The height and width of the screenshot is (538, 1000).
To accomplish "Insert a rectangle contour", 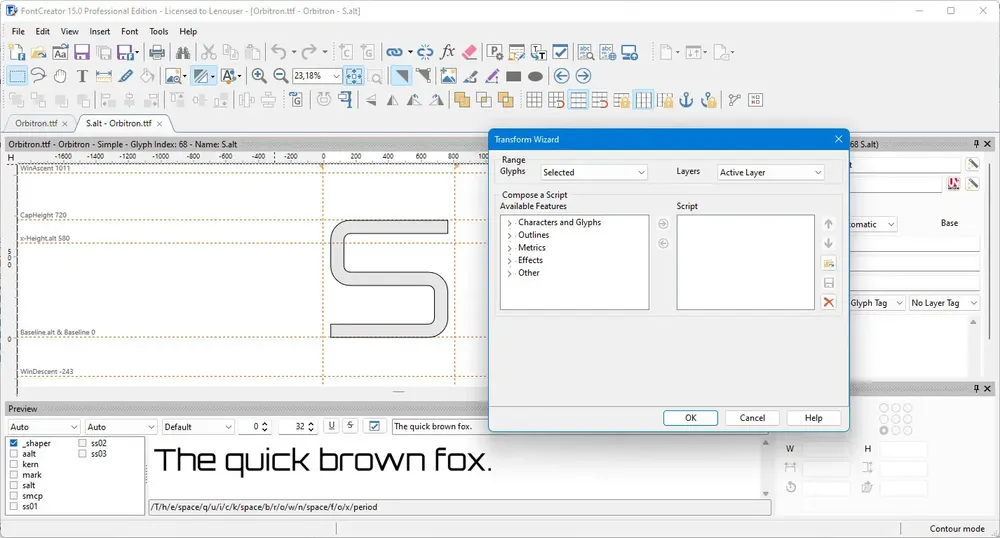I will pos(513,76).
